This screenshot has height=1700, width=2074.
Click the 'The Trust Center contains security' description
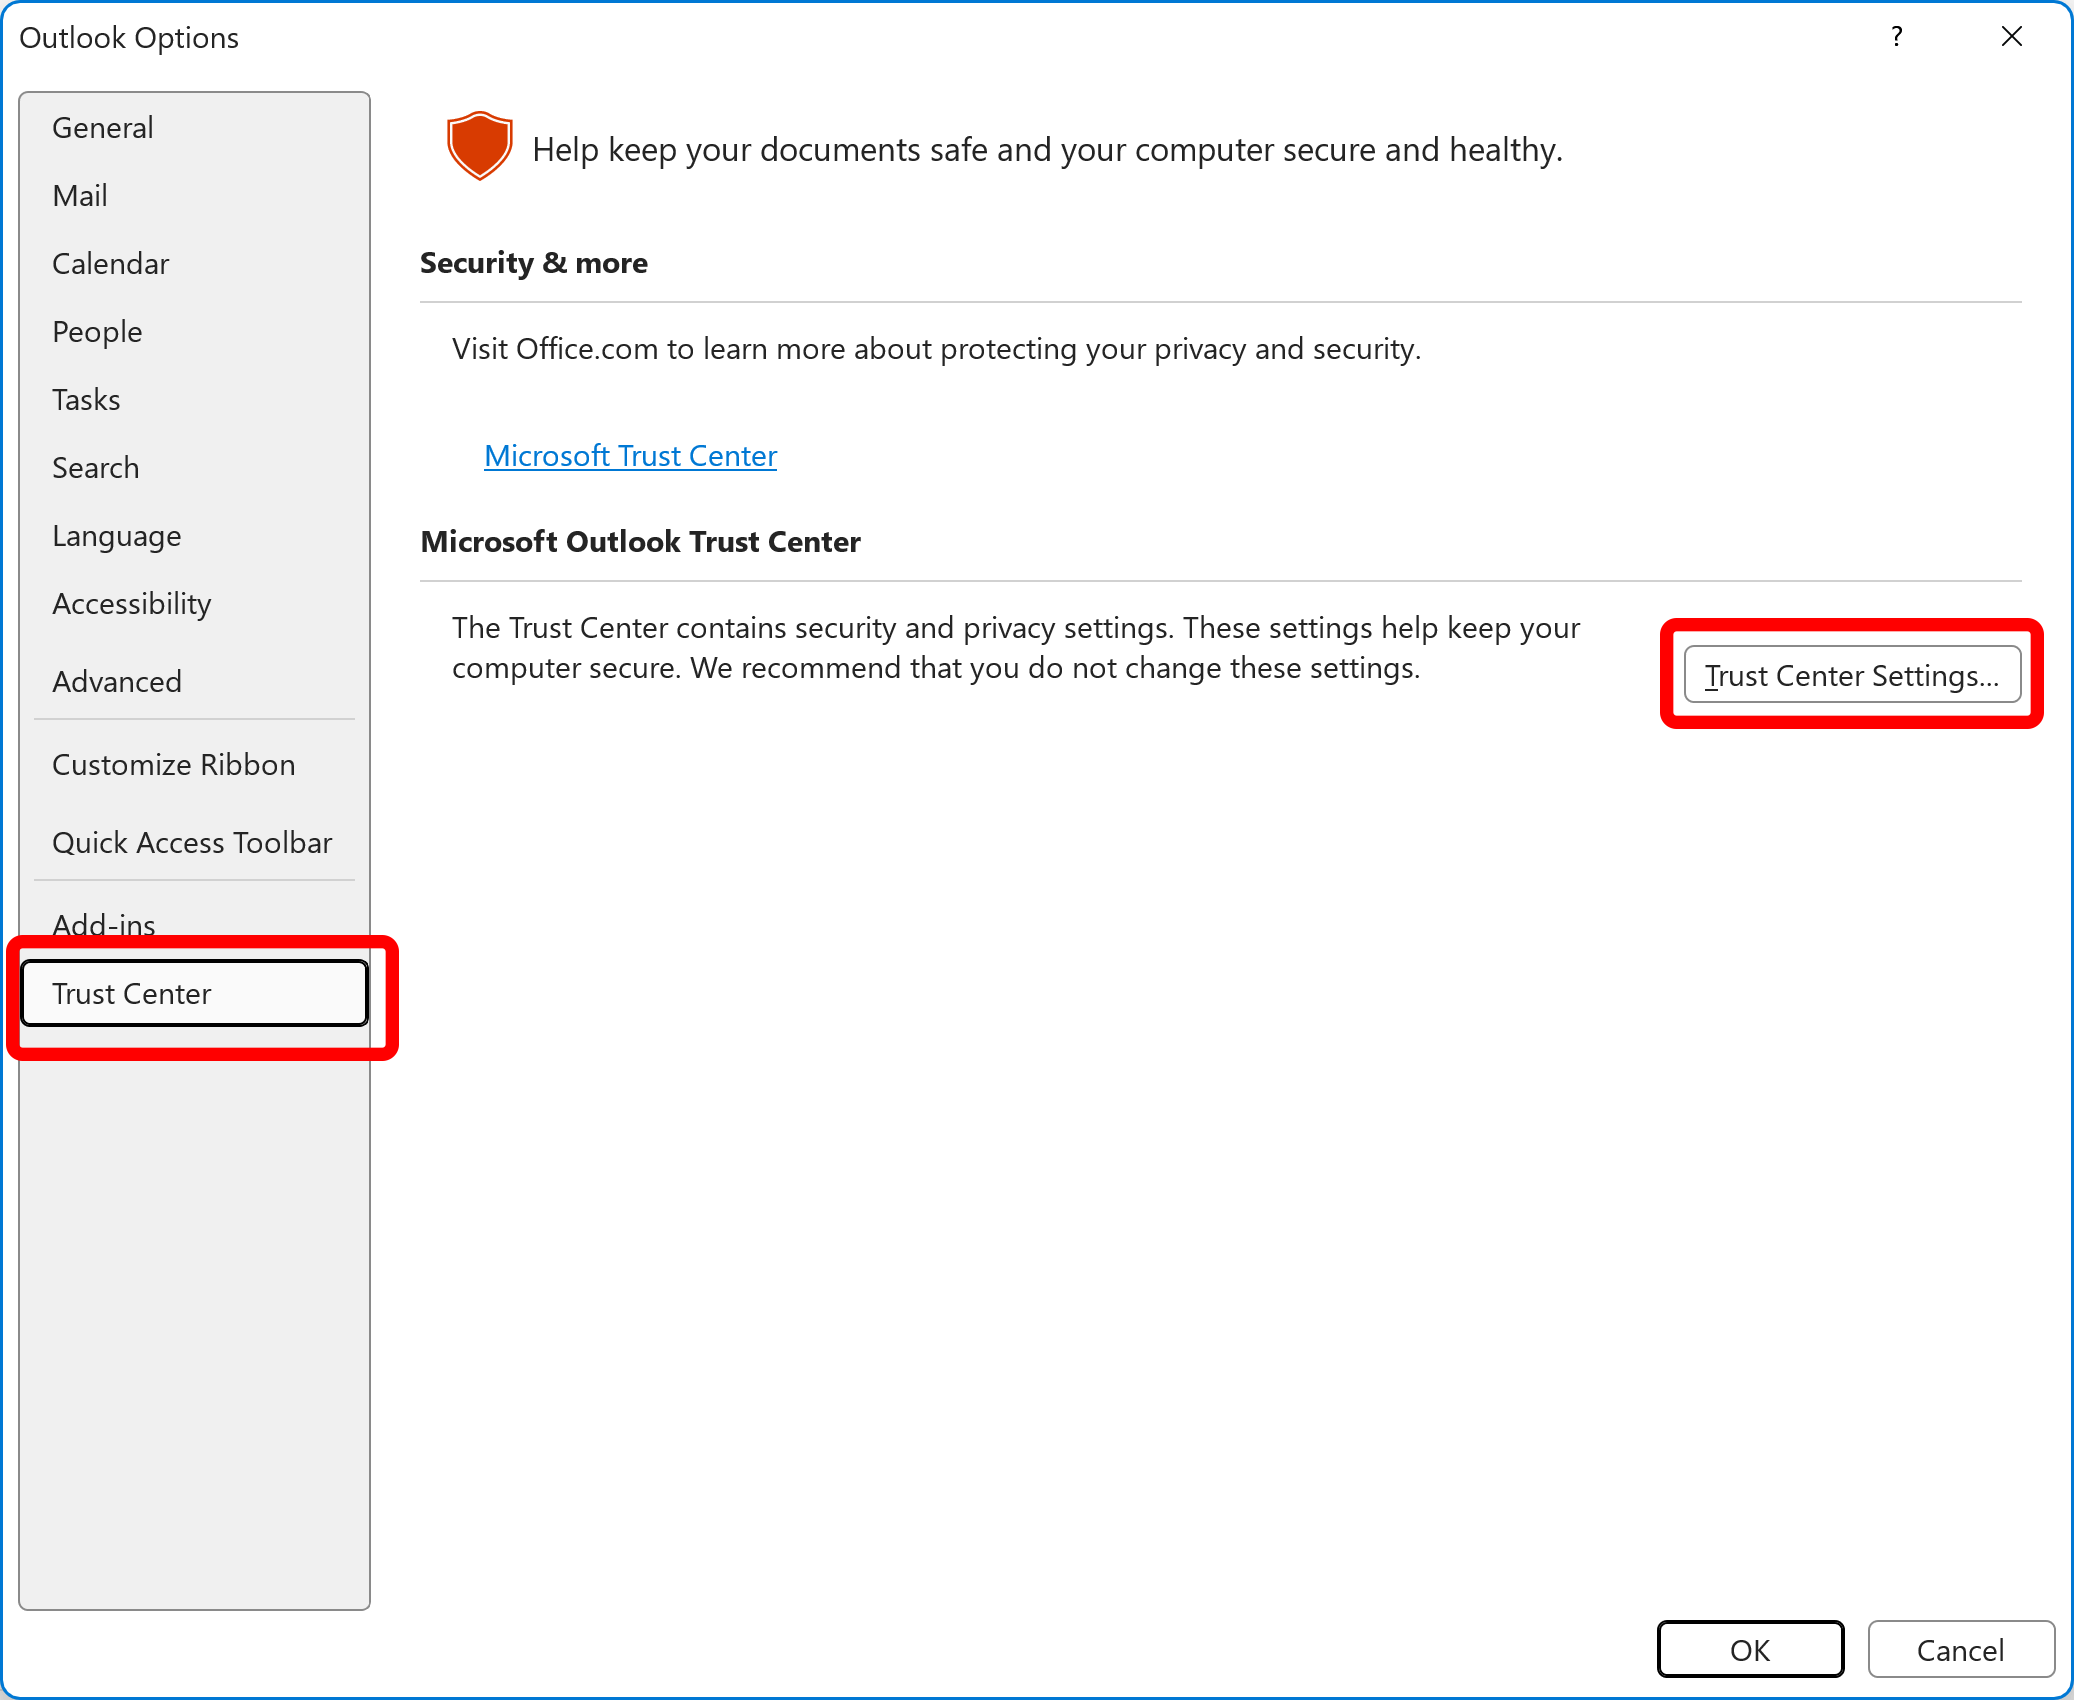point(1016,648)
